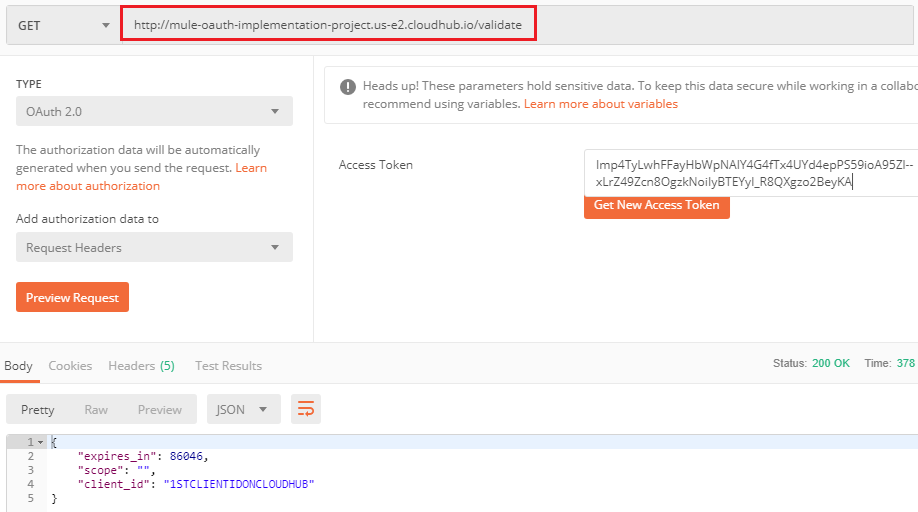
Task: Click the Access Token input field
Action: (x=751, y=173)
